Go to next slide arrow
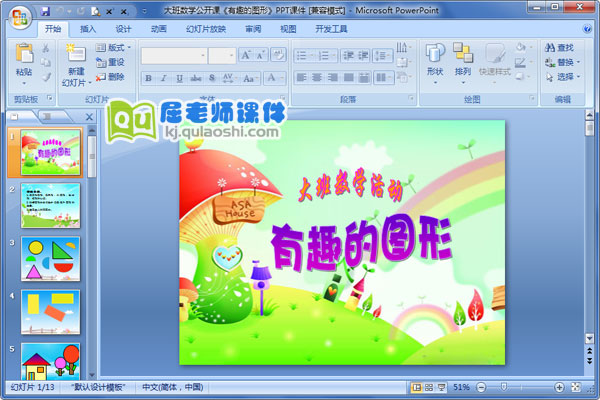600x400 pixels. [x=589, y=361]
